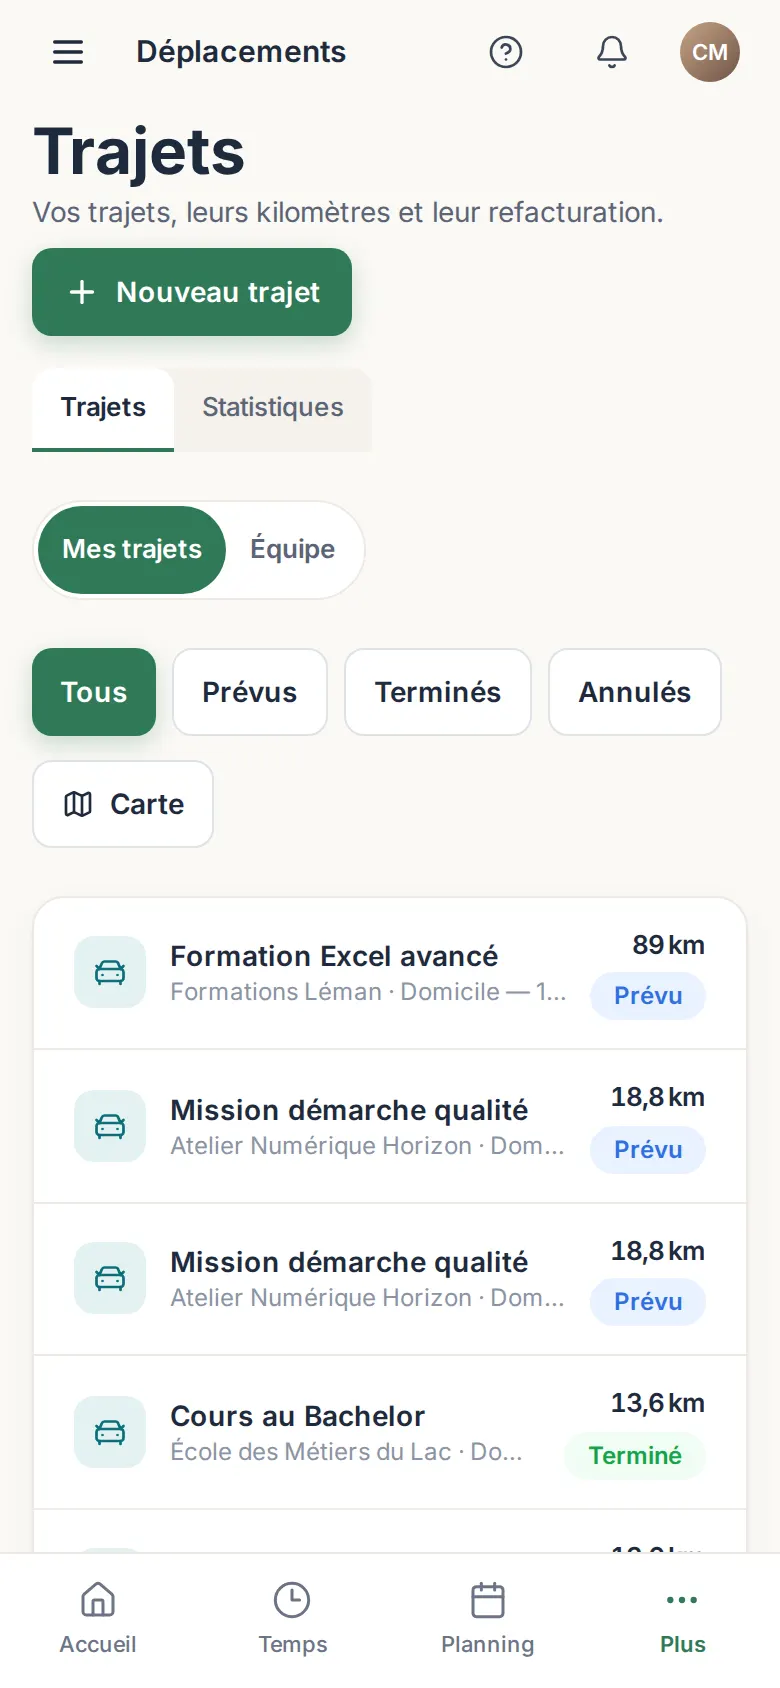Select Équipe segment
Viewport: 780px width, 1688px height.
[x=292, y=550]
